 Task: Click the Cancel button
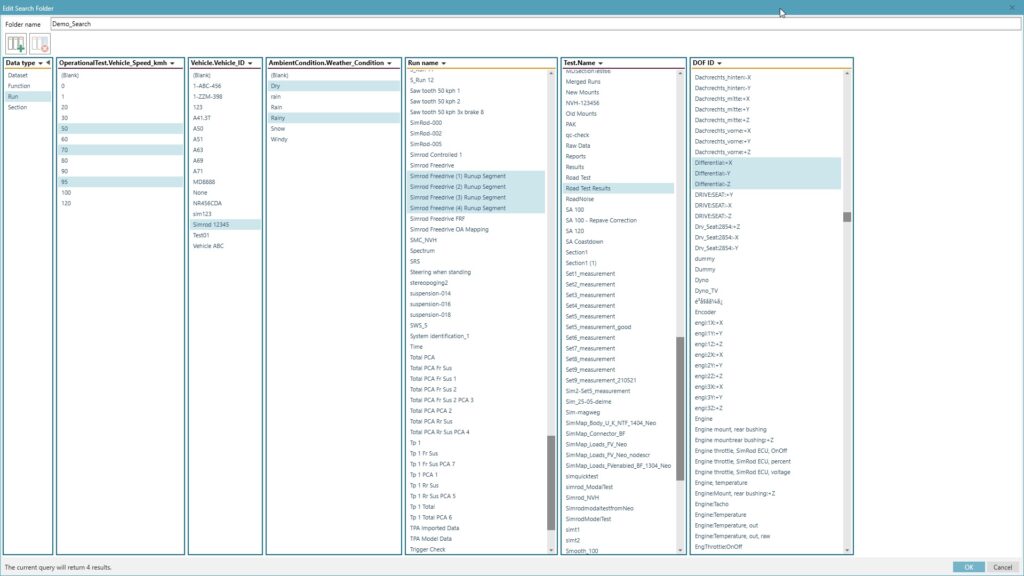click(x=1005, y=565)
